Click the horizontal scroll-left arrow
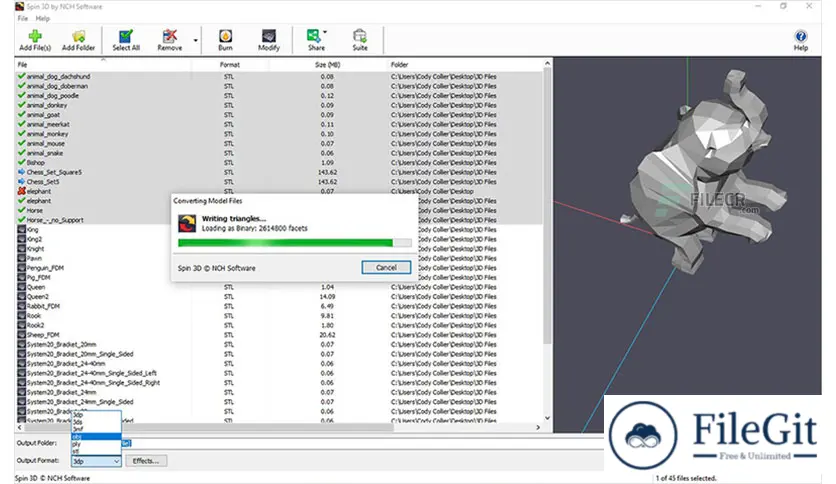This screenshot has width=836, height=484. pyautogui.click(x=20, y=427)
